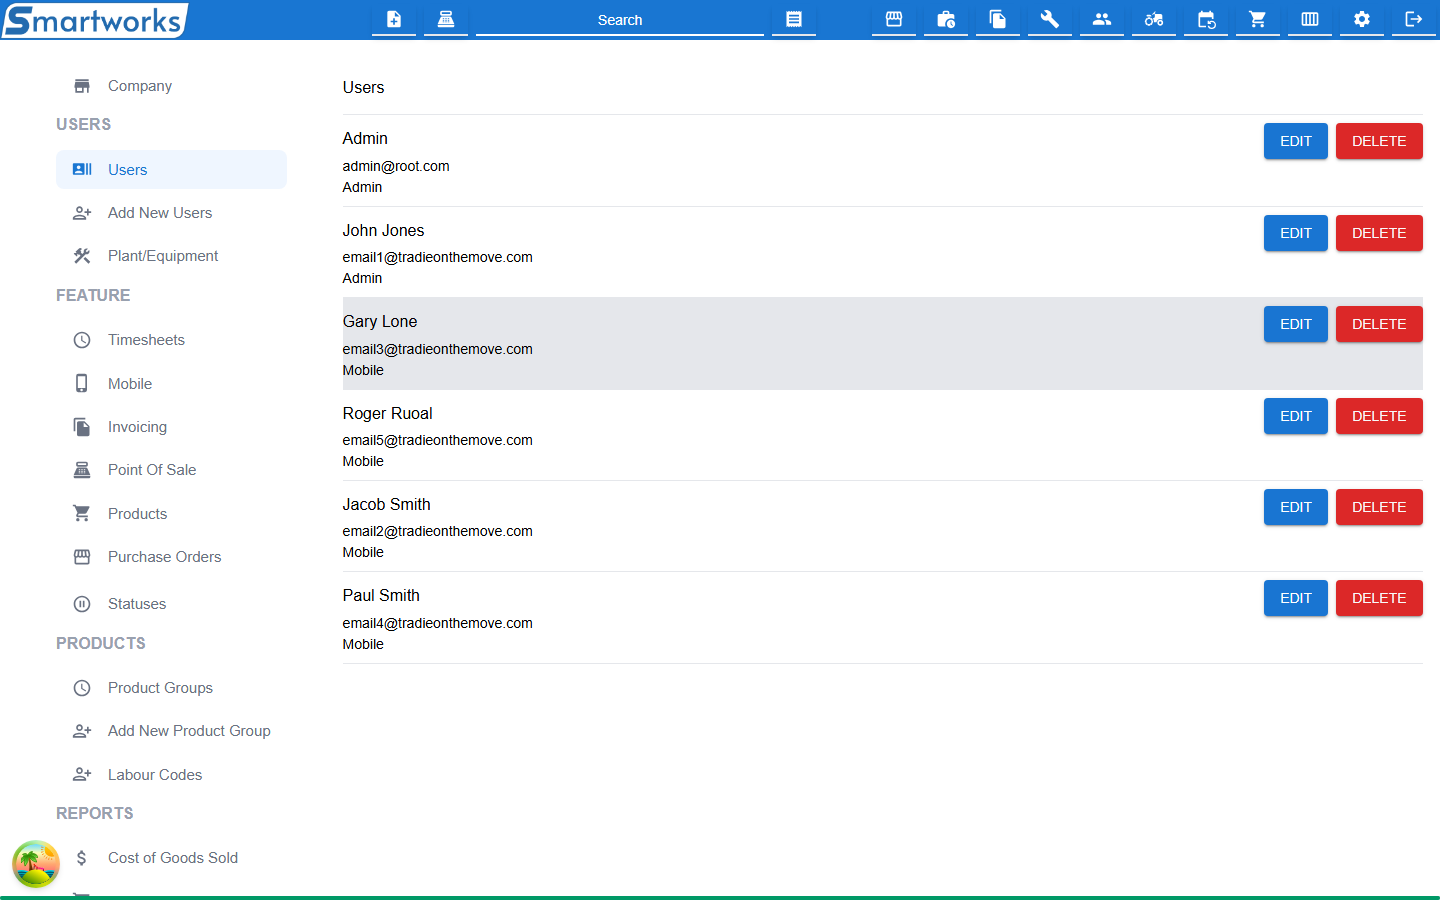This screenshot has height=900, width=1440.
Task: Open Product Groups in the sidebar
Action: pos(171,688)
